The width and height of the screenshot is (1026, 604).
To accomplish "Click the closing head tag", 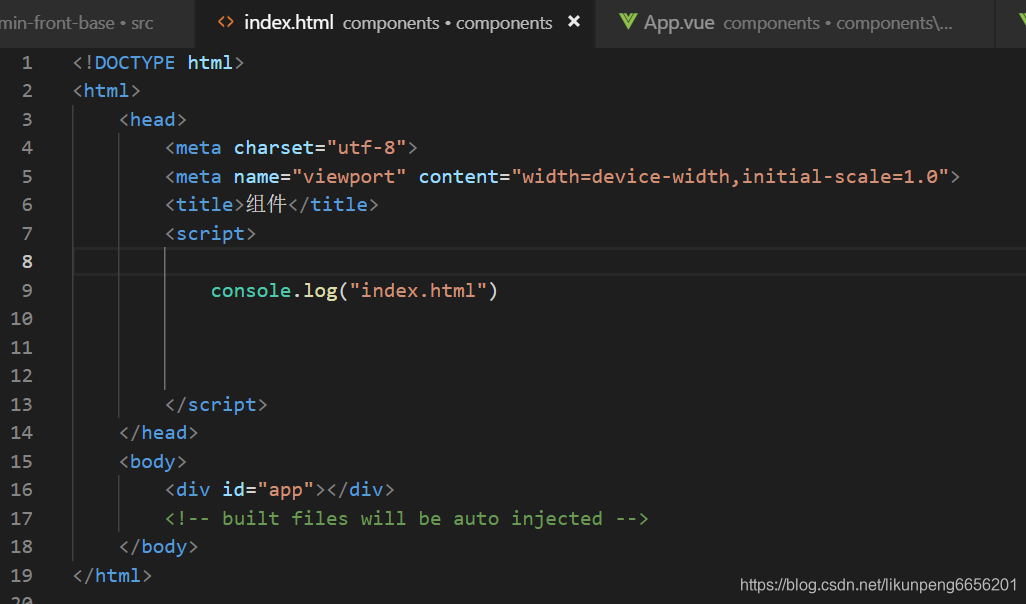I will coord(159,433).
